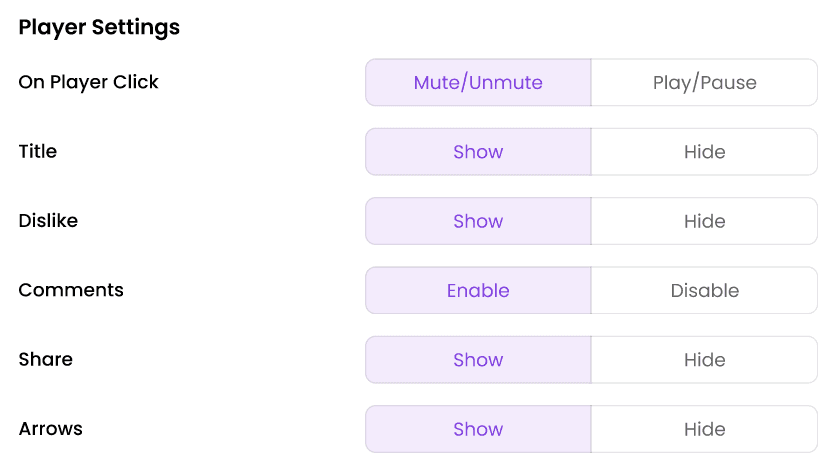Click the On Player Click label
This screenshot has height=470, width=836.
pyautogui.click(x=89, y=82)
